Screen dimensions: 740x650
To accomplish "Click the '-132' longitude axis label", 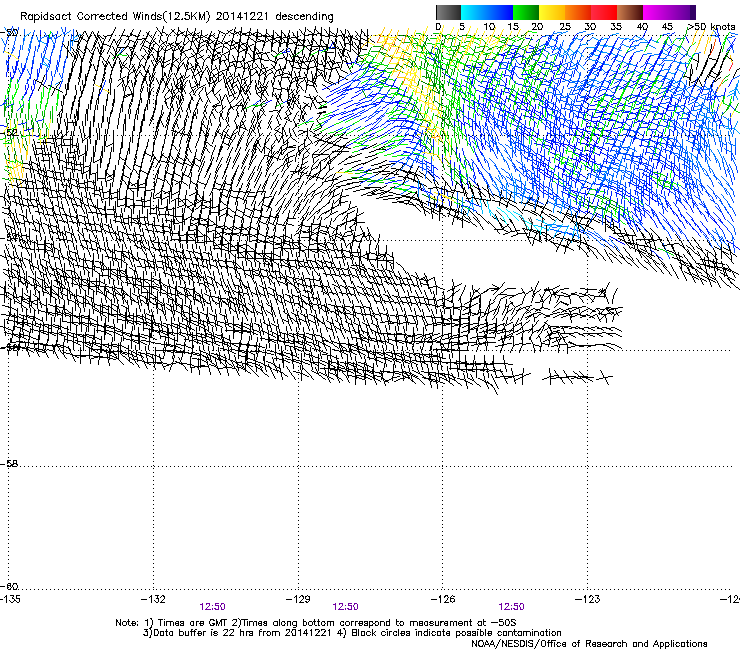I will (x=153, y=599).
